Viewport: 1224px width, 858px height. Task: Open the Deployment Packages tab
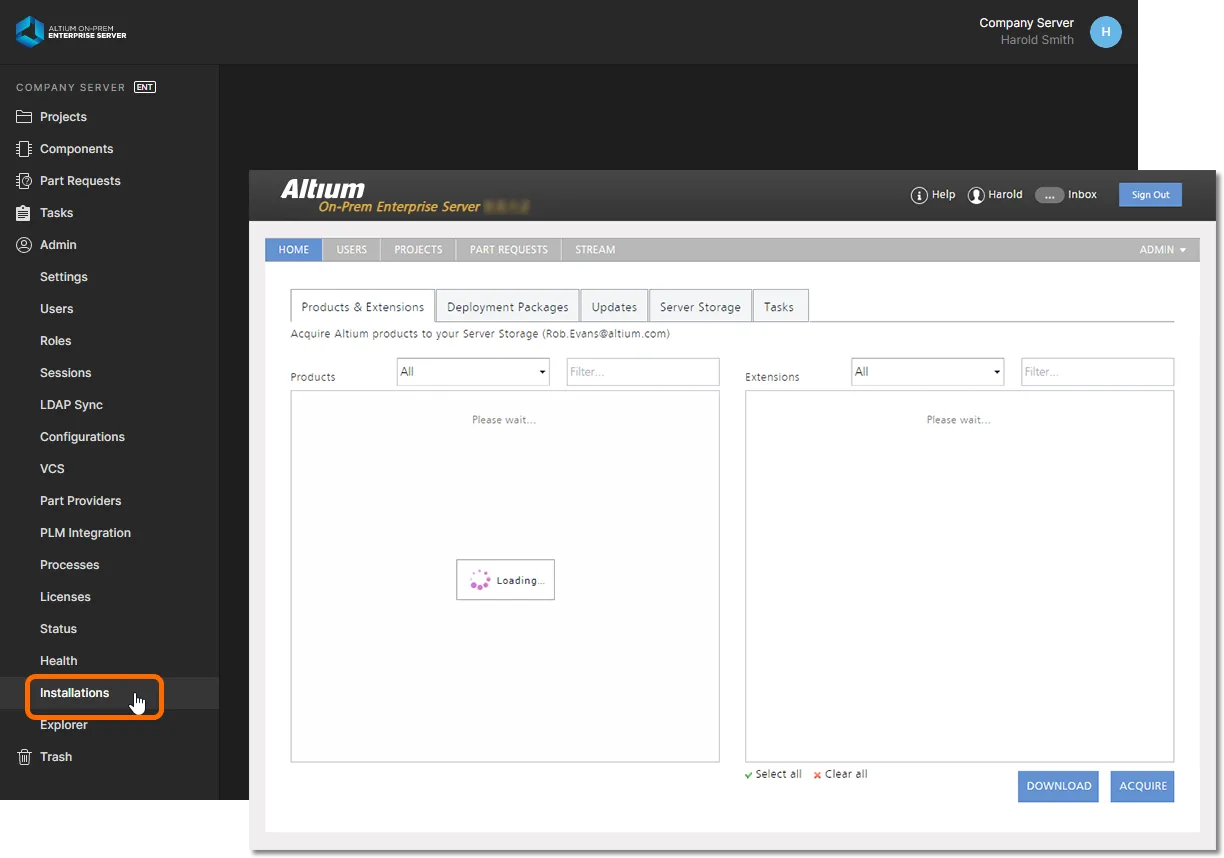click(x=508, y=307)
